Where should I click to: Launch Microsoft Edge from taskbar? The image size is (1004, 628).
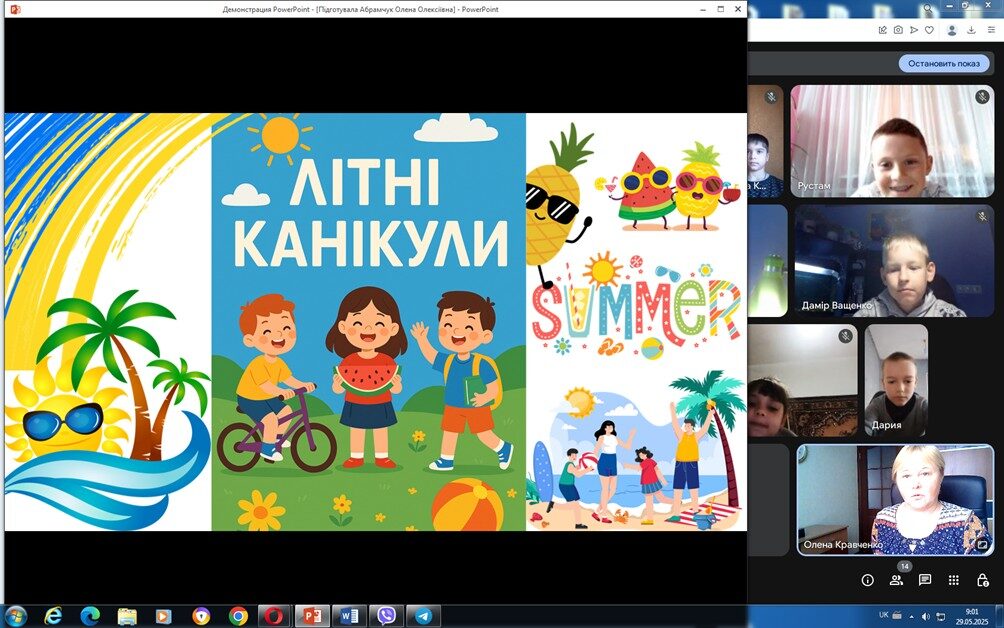tap(90, 616)
